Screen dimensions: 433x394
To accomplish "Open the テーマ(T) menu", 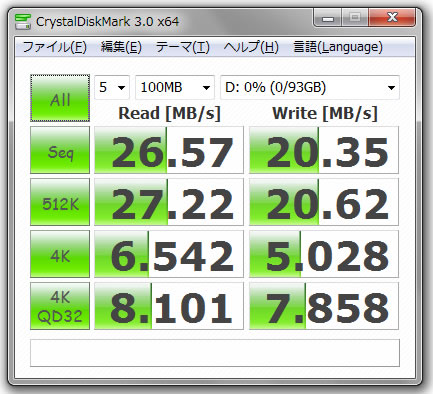I will [x=183, y=47].
